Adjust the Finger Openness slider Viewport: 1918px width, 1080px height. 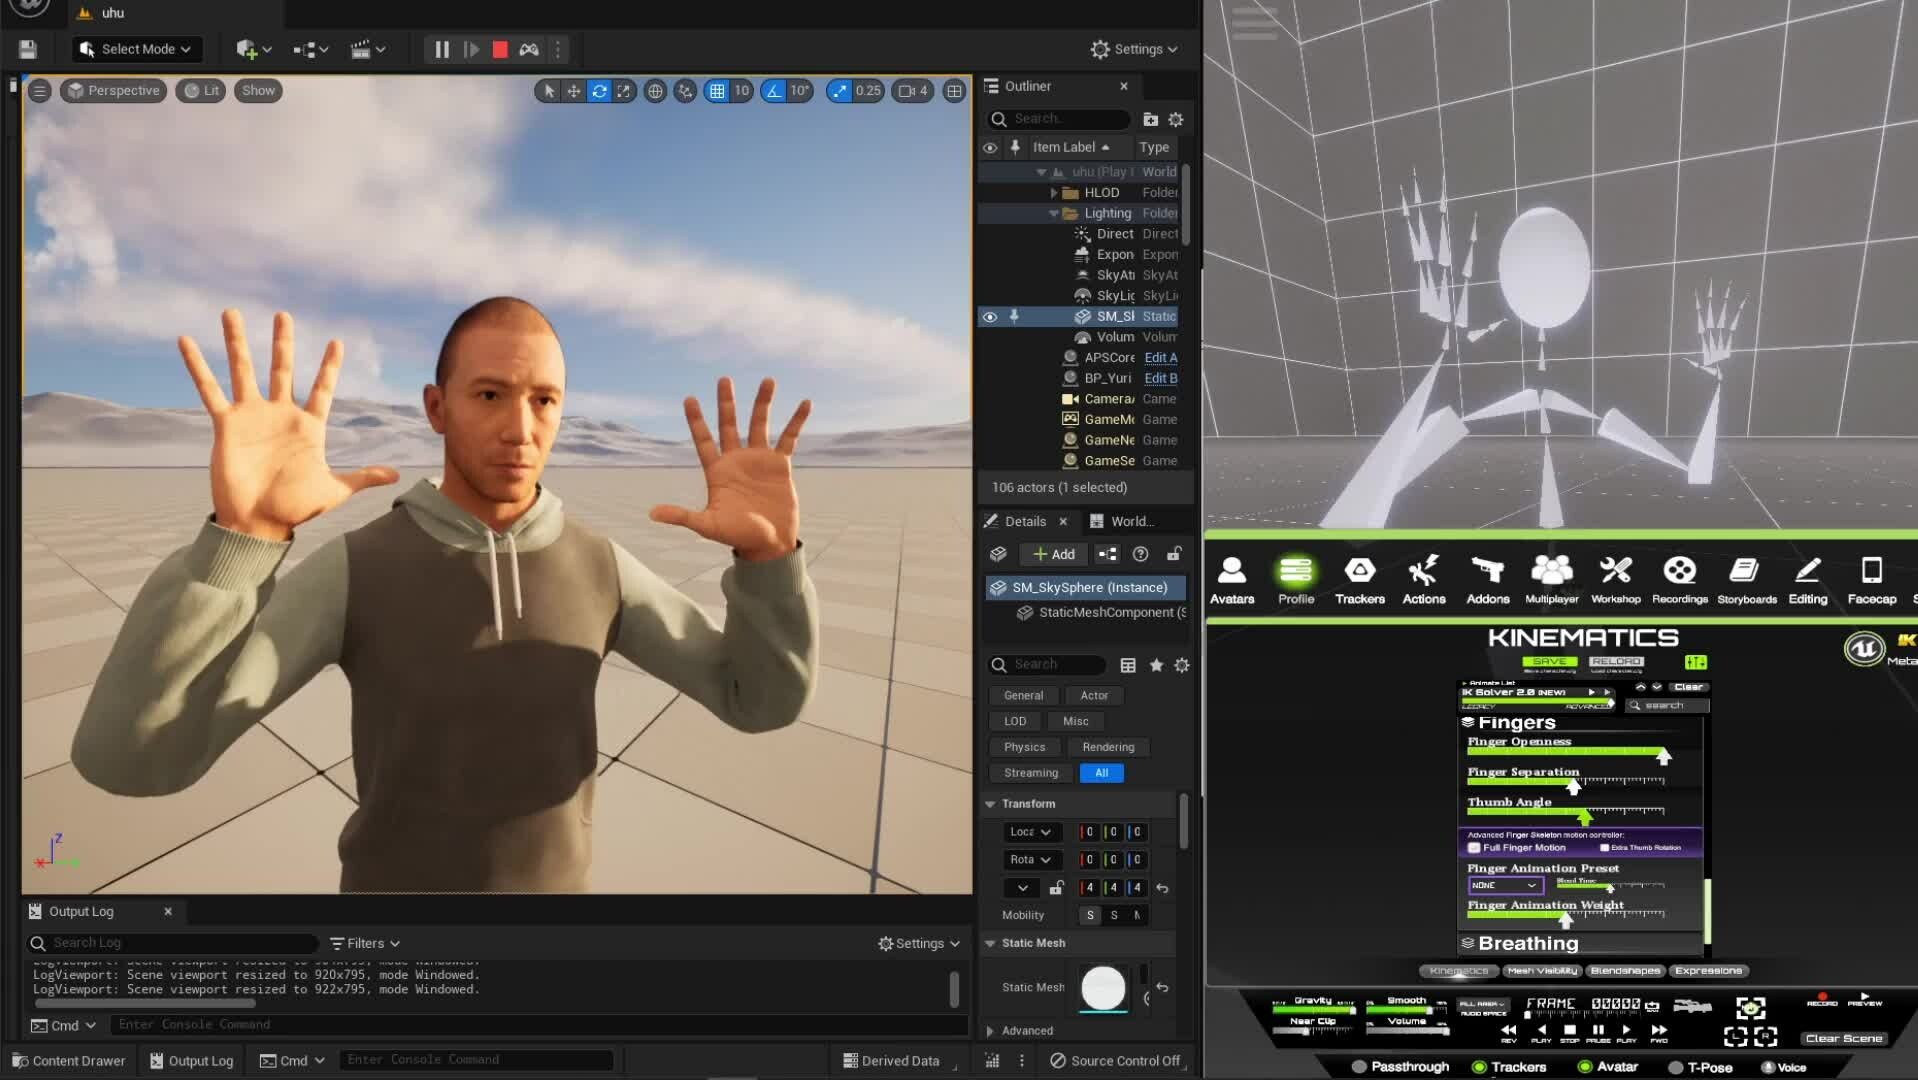click(x=1663, y=754)
